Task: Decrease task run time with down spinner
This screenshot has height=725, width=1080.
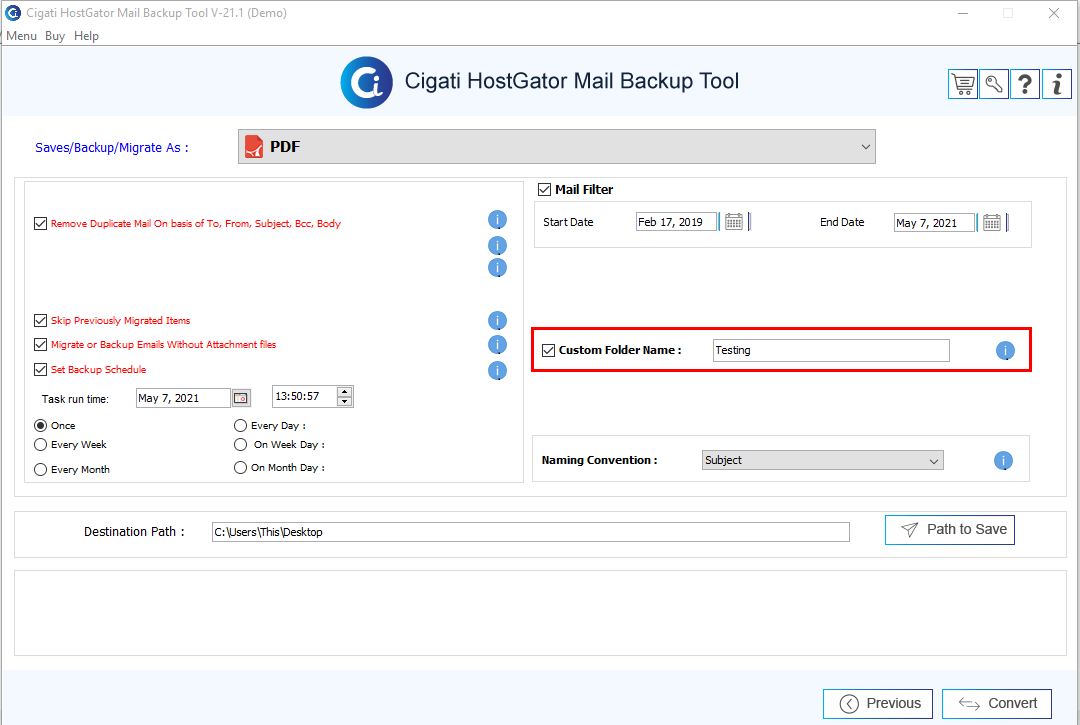Action: [x=344, y=401]
